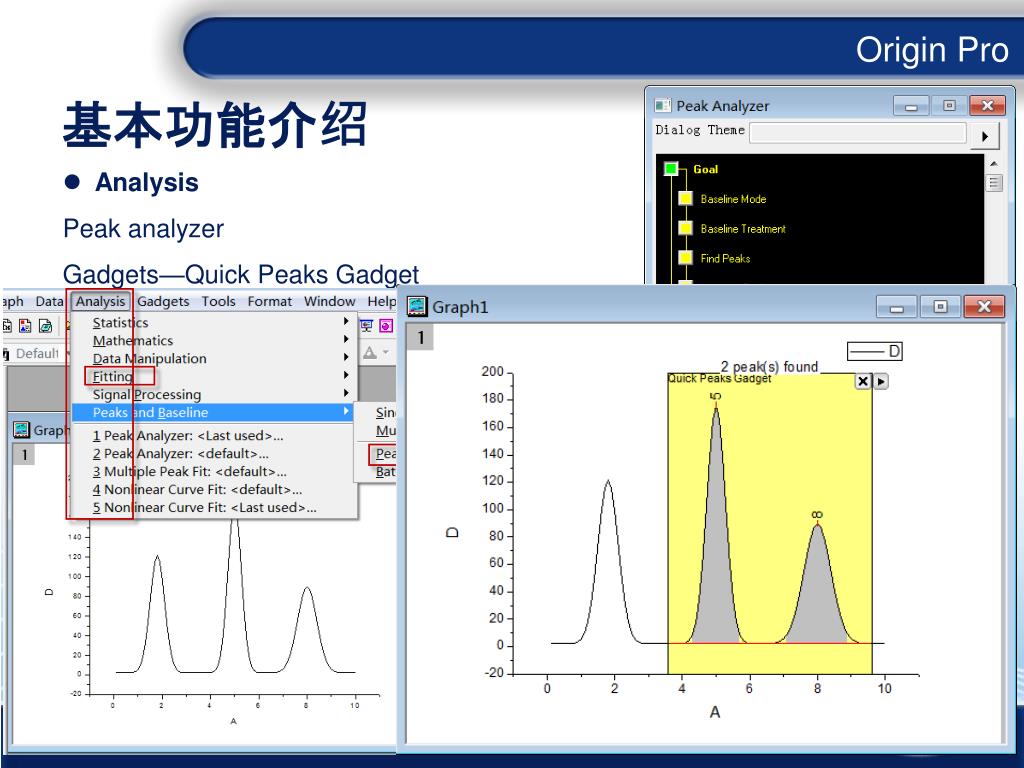Expand the Fitting submenu
This screenshot has height=768, width=1024.
click(x=214, y=376)
